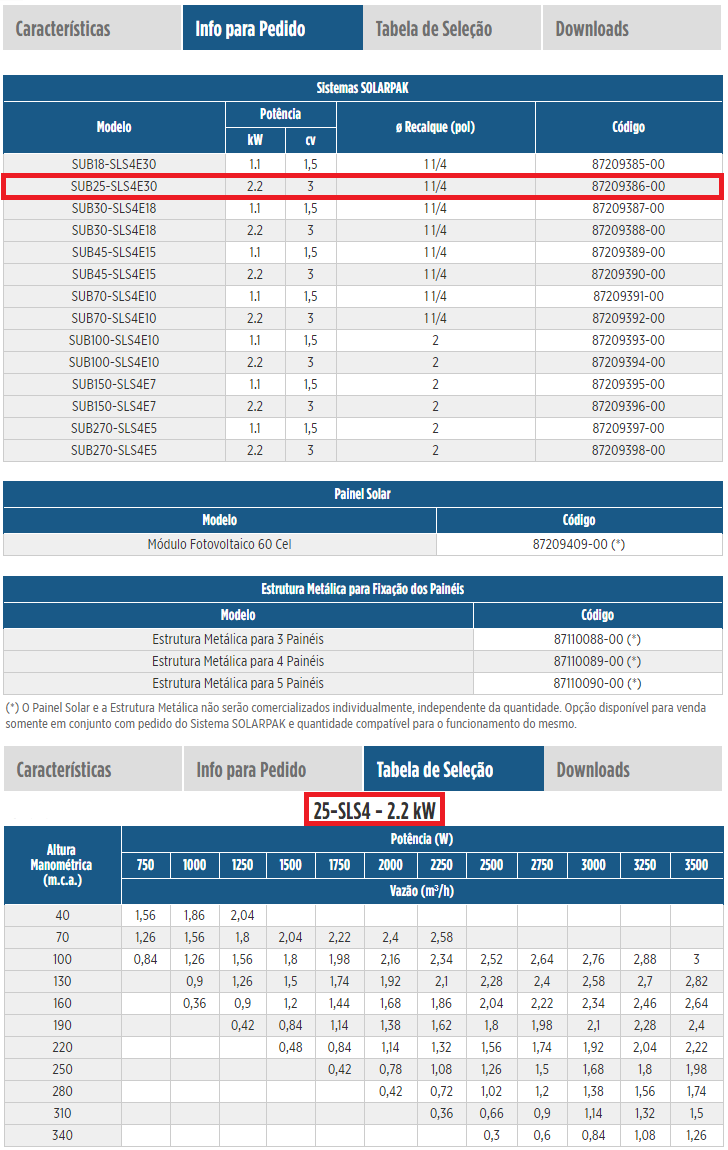This screenshot has height=1150, width=728.
Task: Click code 87209391-00
Action: 628,296
